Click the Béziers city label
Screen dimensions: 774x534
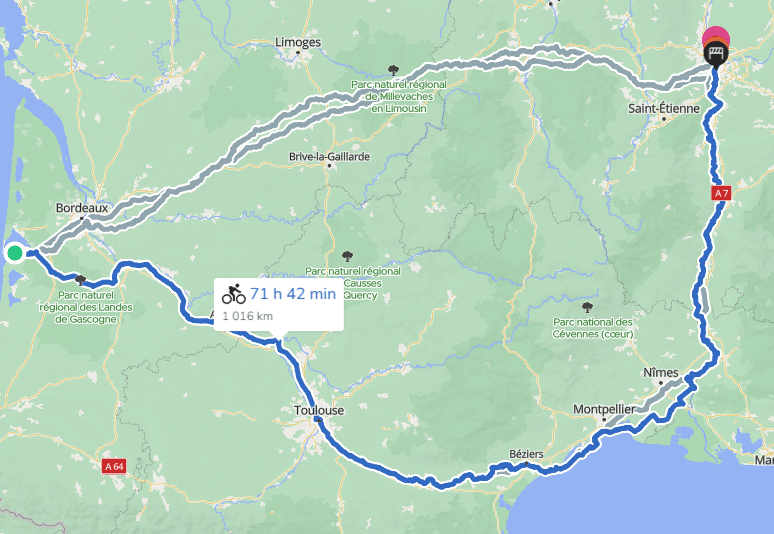click(x=526, y=454)
